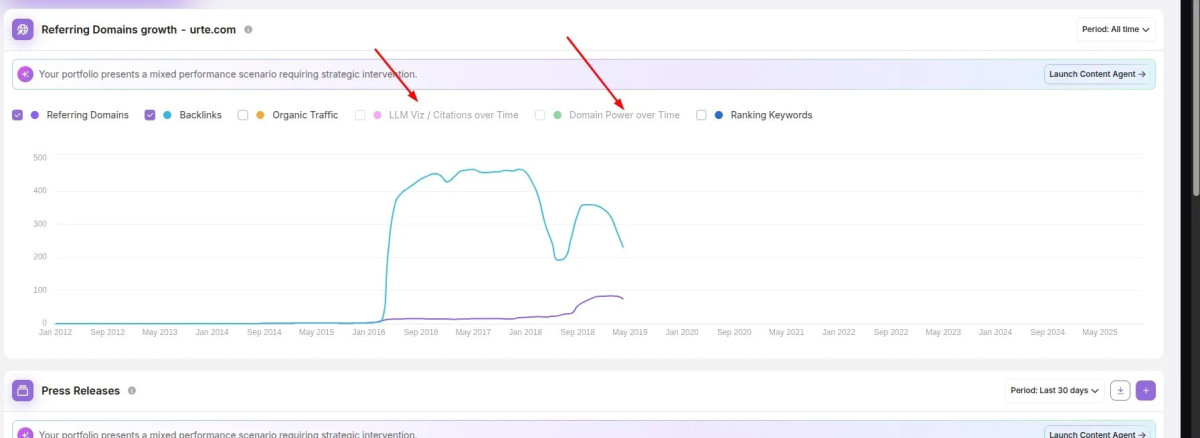Enable LLM Viz / Citations over Time checkbox
Screen dimensions: 1200x438
[360, 115]
